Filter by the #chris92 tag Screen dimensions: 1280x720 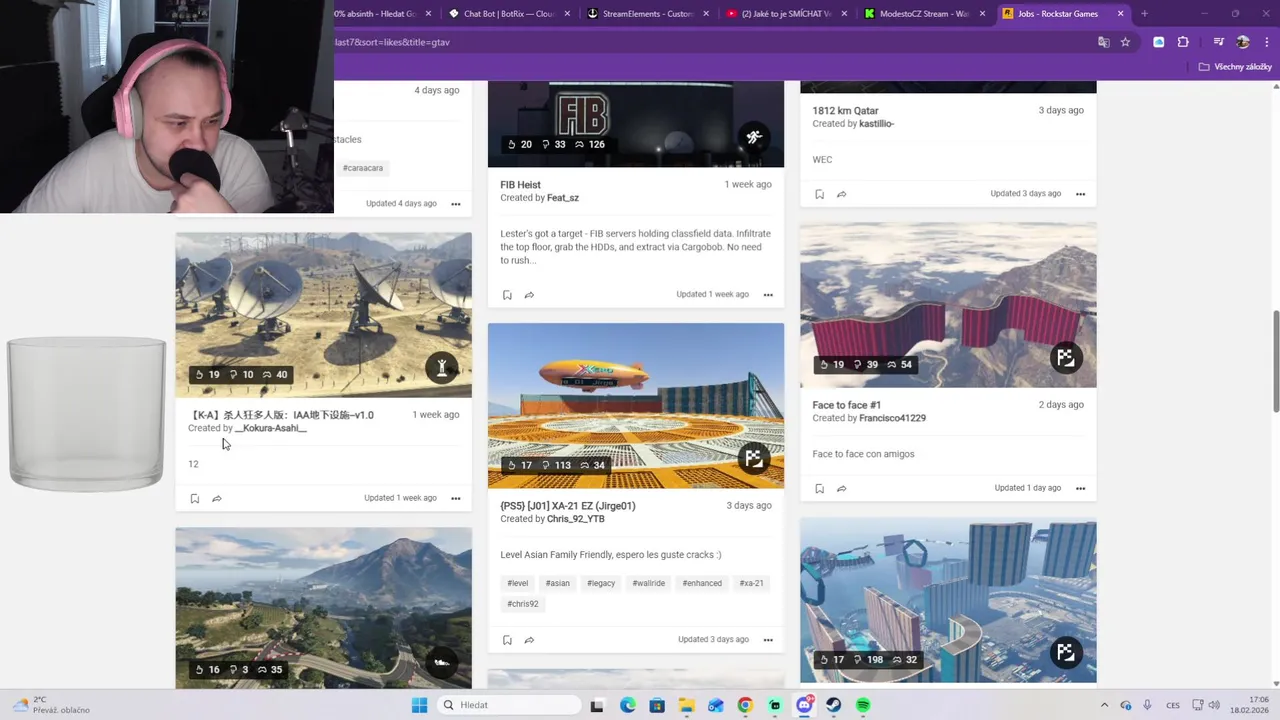(x=523, y=604)
